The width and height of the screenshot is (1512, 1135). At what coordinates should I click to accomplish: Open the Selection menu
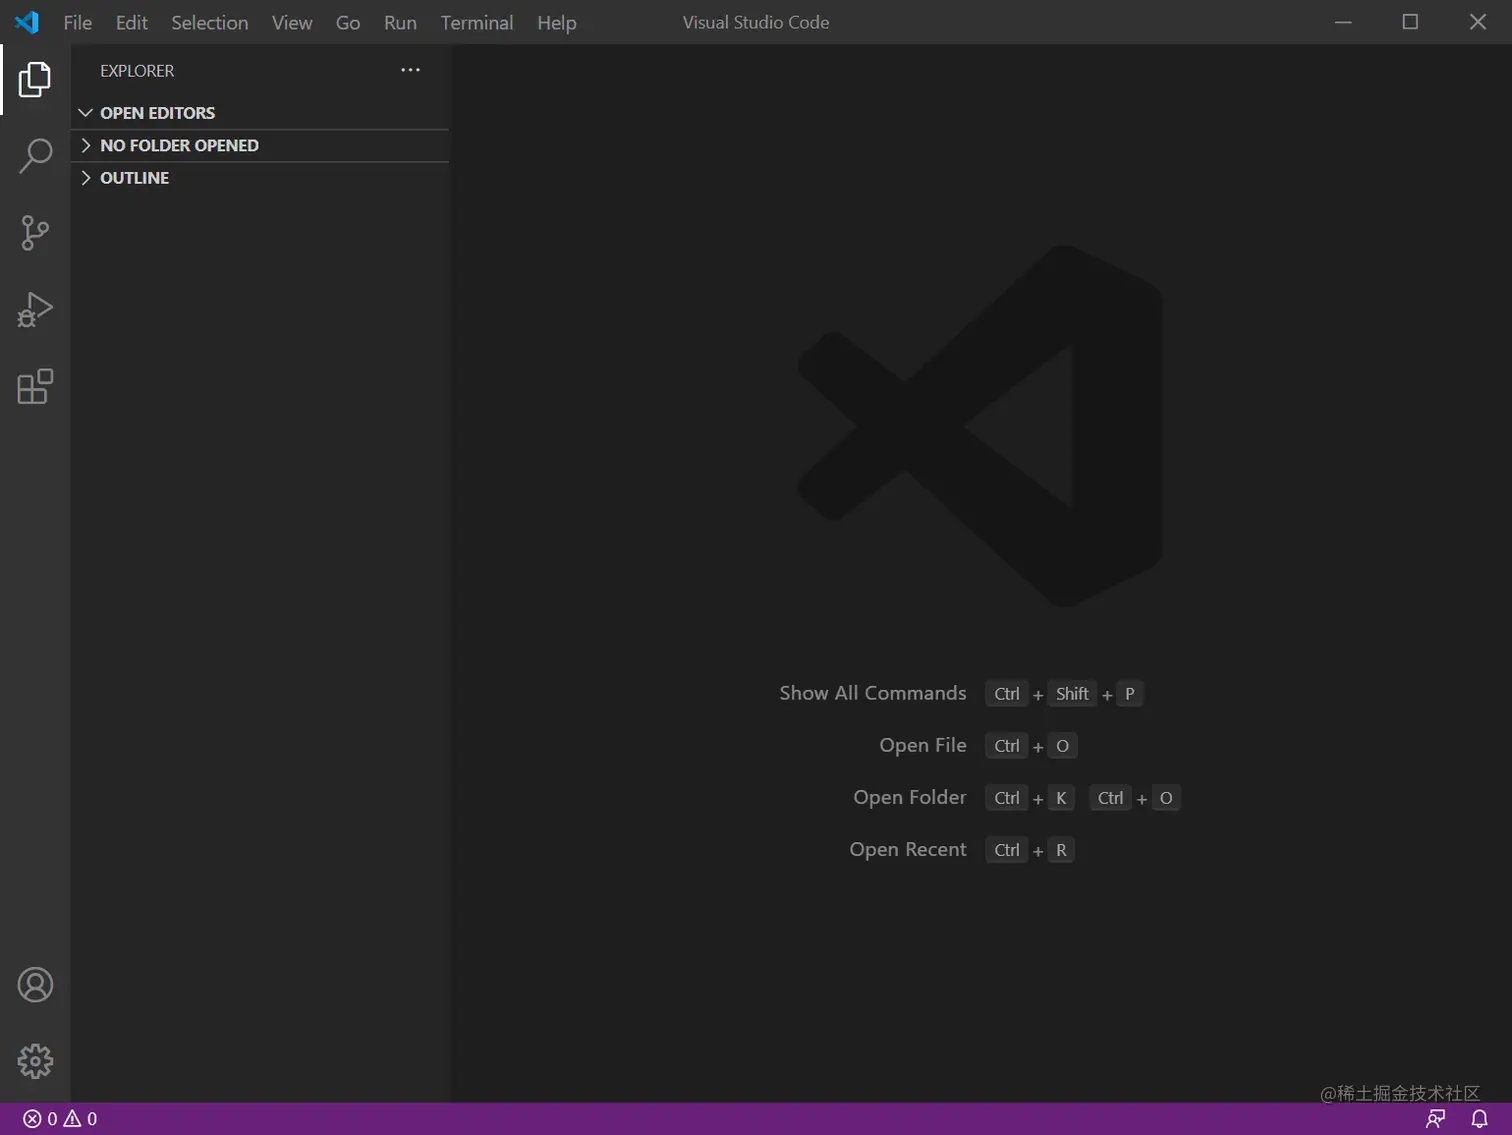209,23
